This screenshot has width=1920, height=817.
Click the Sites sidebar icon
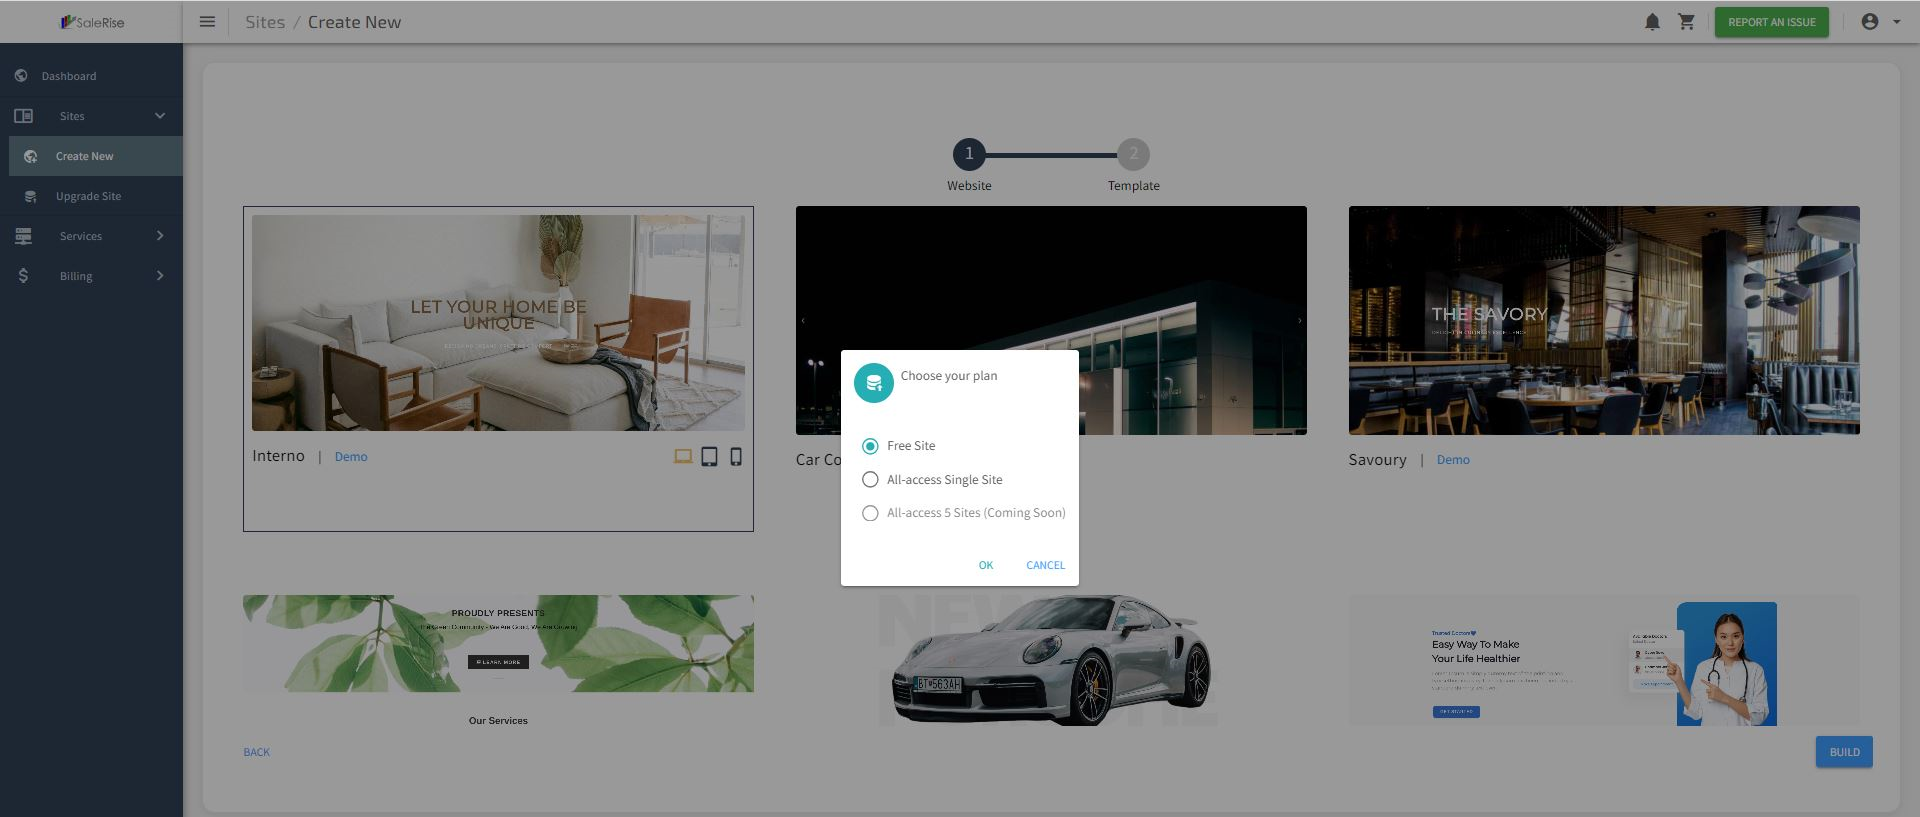(x=23, y=116)
